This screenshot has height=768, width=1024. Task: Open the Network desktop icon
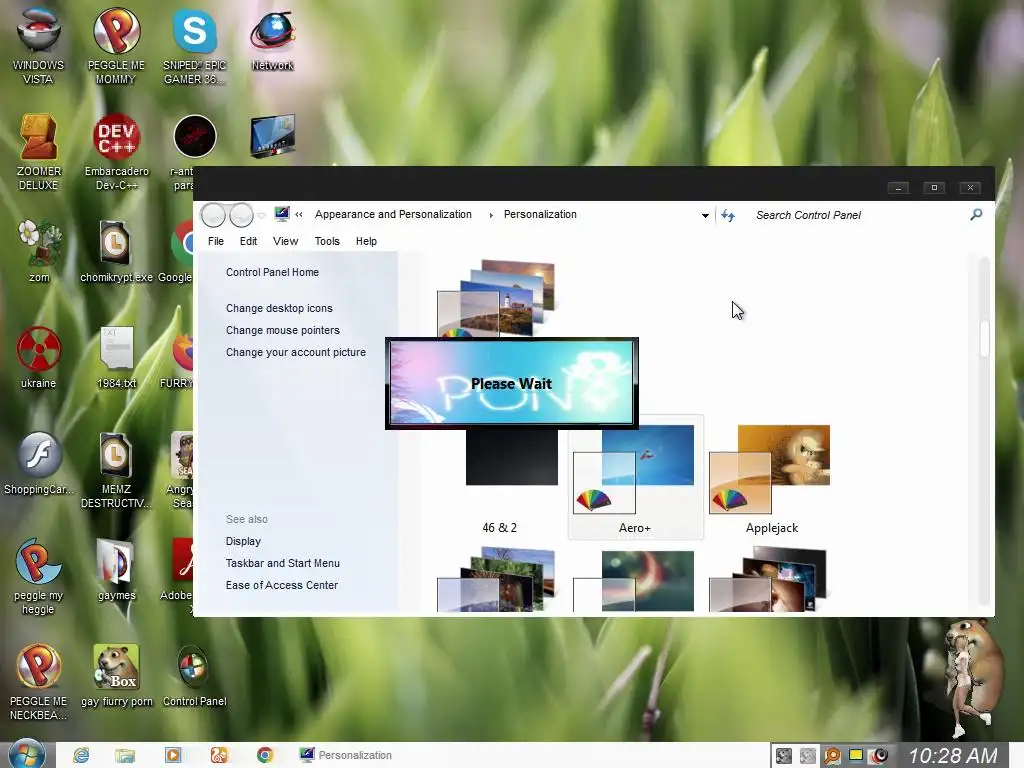[x=272, y=39]
